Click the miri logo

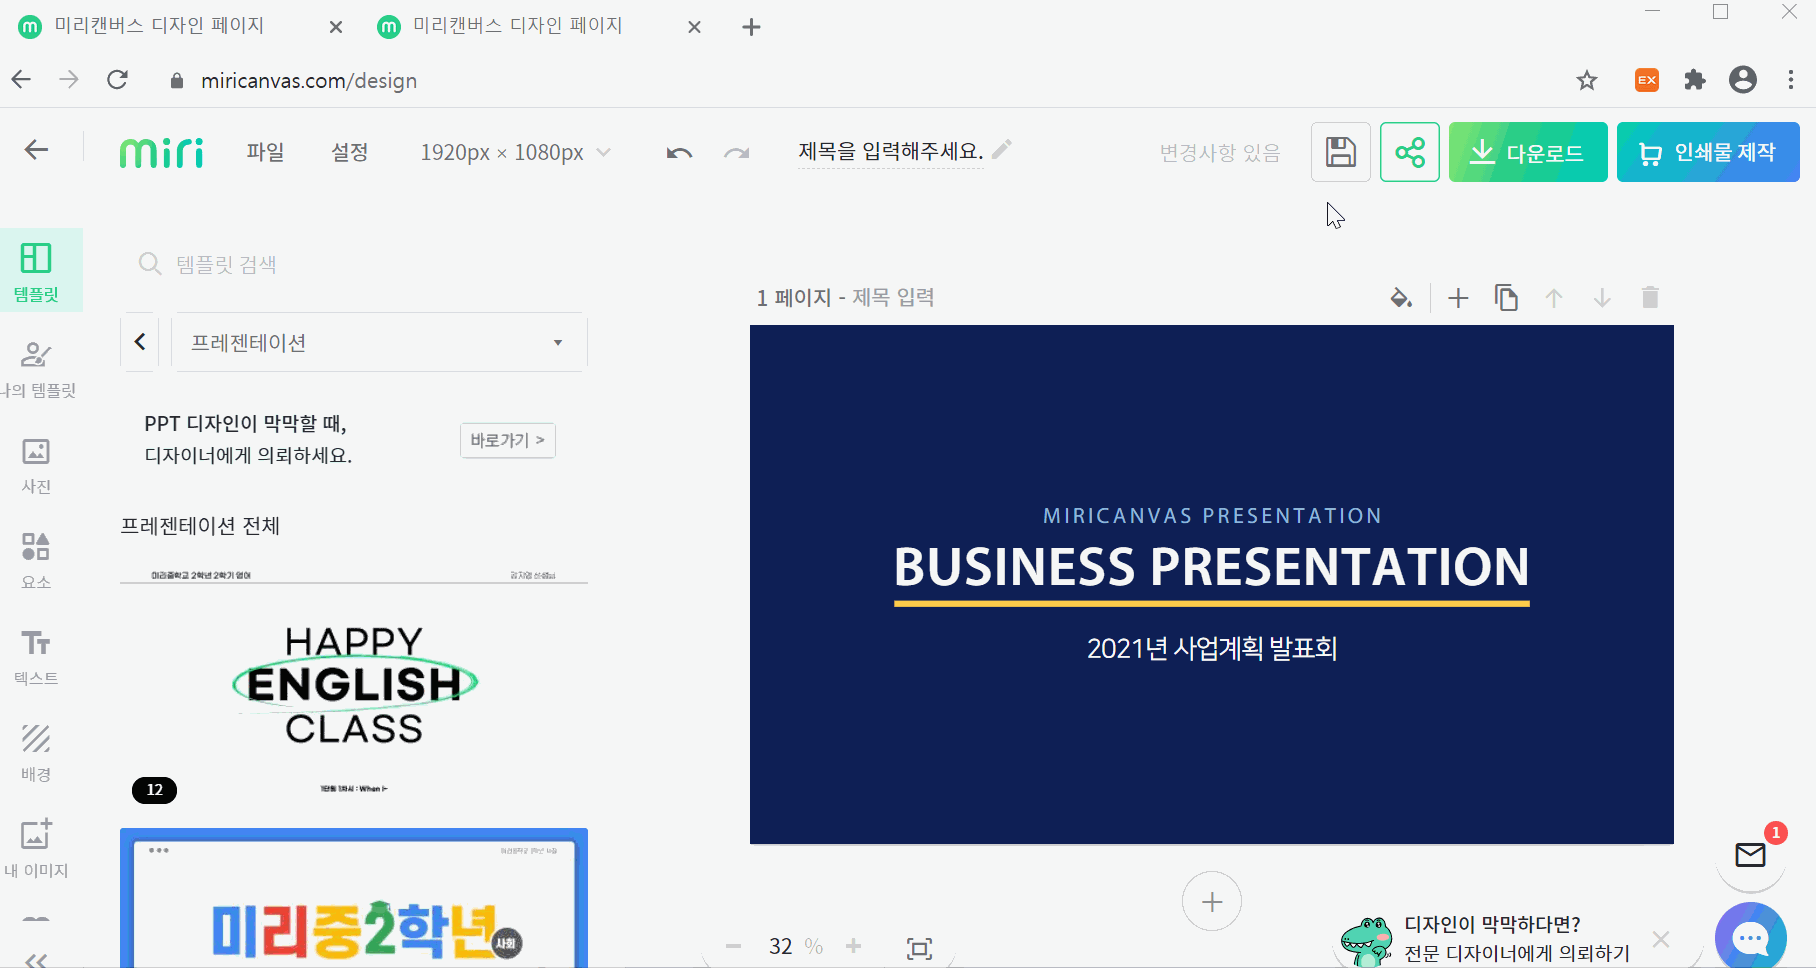[161, 152]
